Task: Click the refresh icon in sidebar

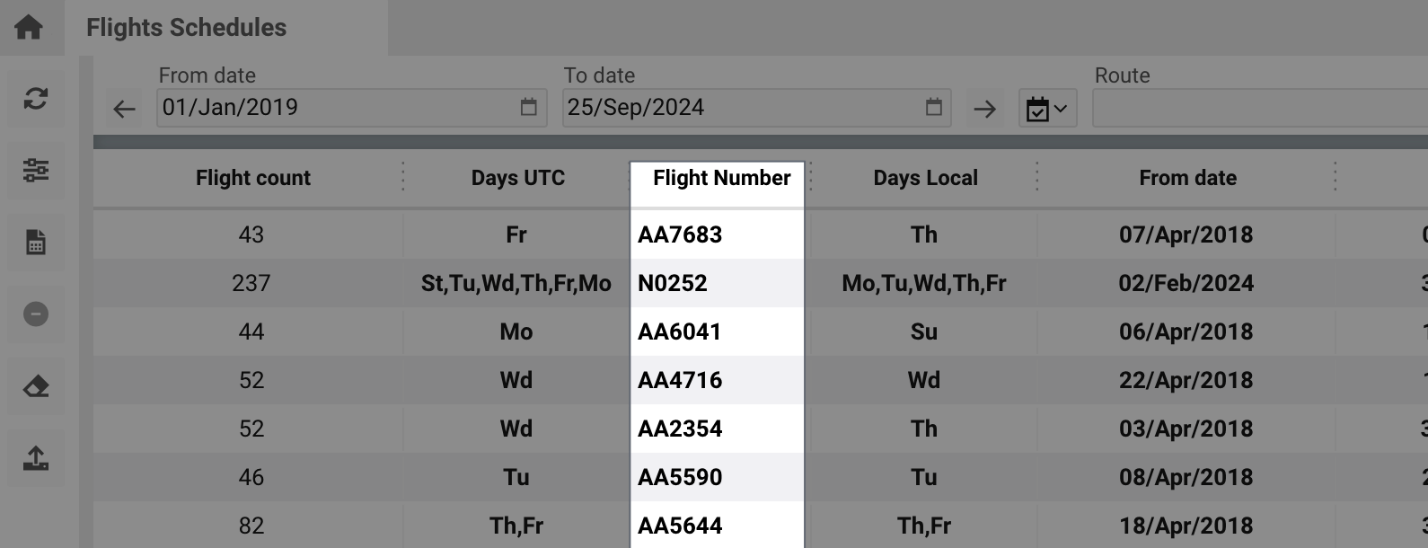Action: 35,99
